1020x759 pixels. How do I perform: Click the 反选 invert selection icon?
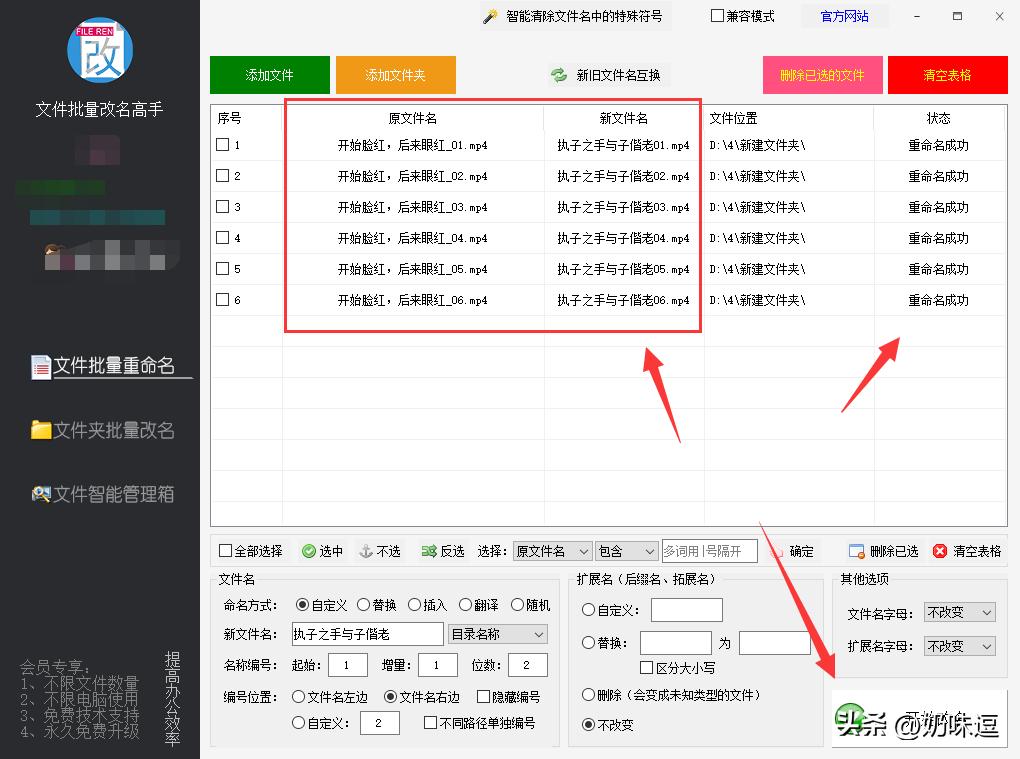click(428, 549)
